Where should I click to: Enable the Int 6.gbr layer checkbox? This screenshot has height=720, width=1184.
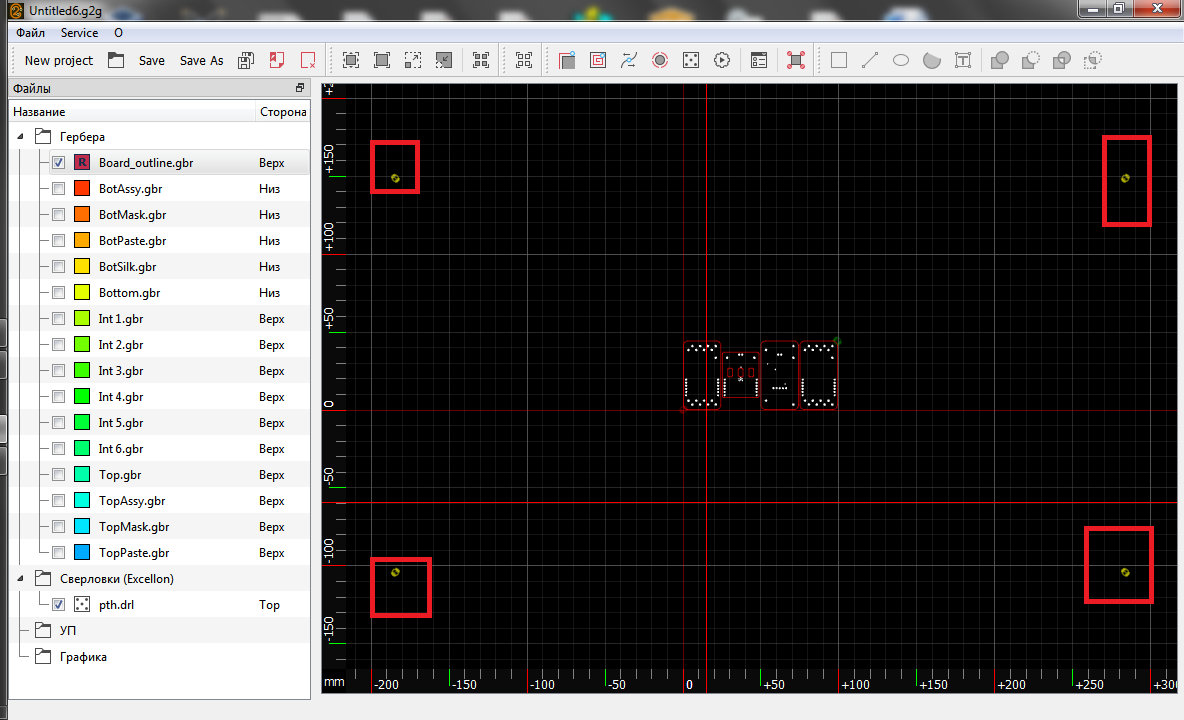[59, 449]
